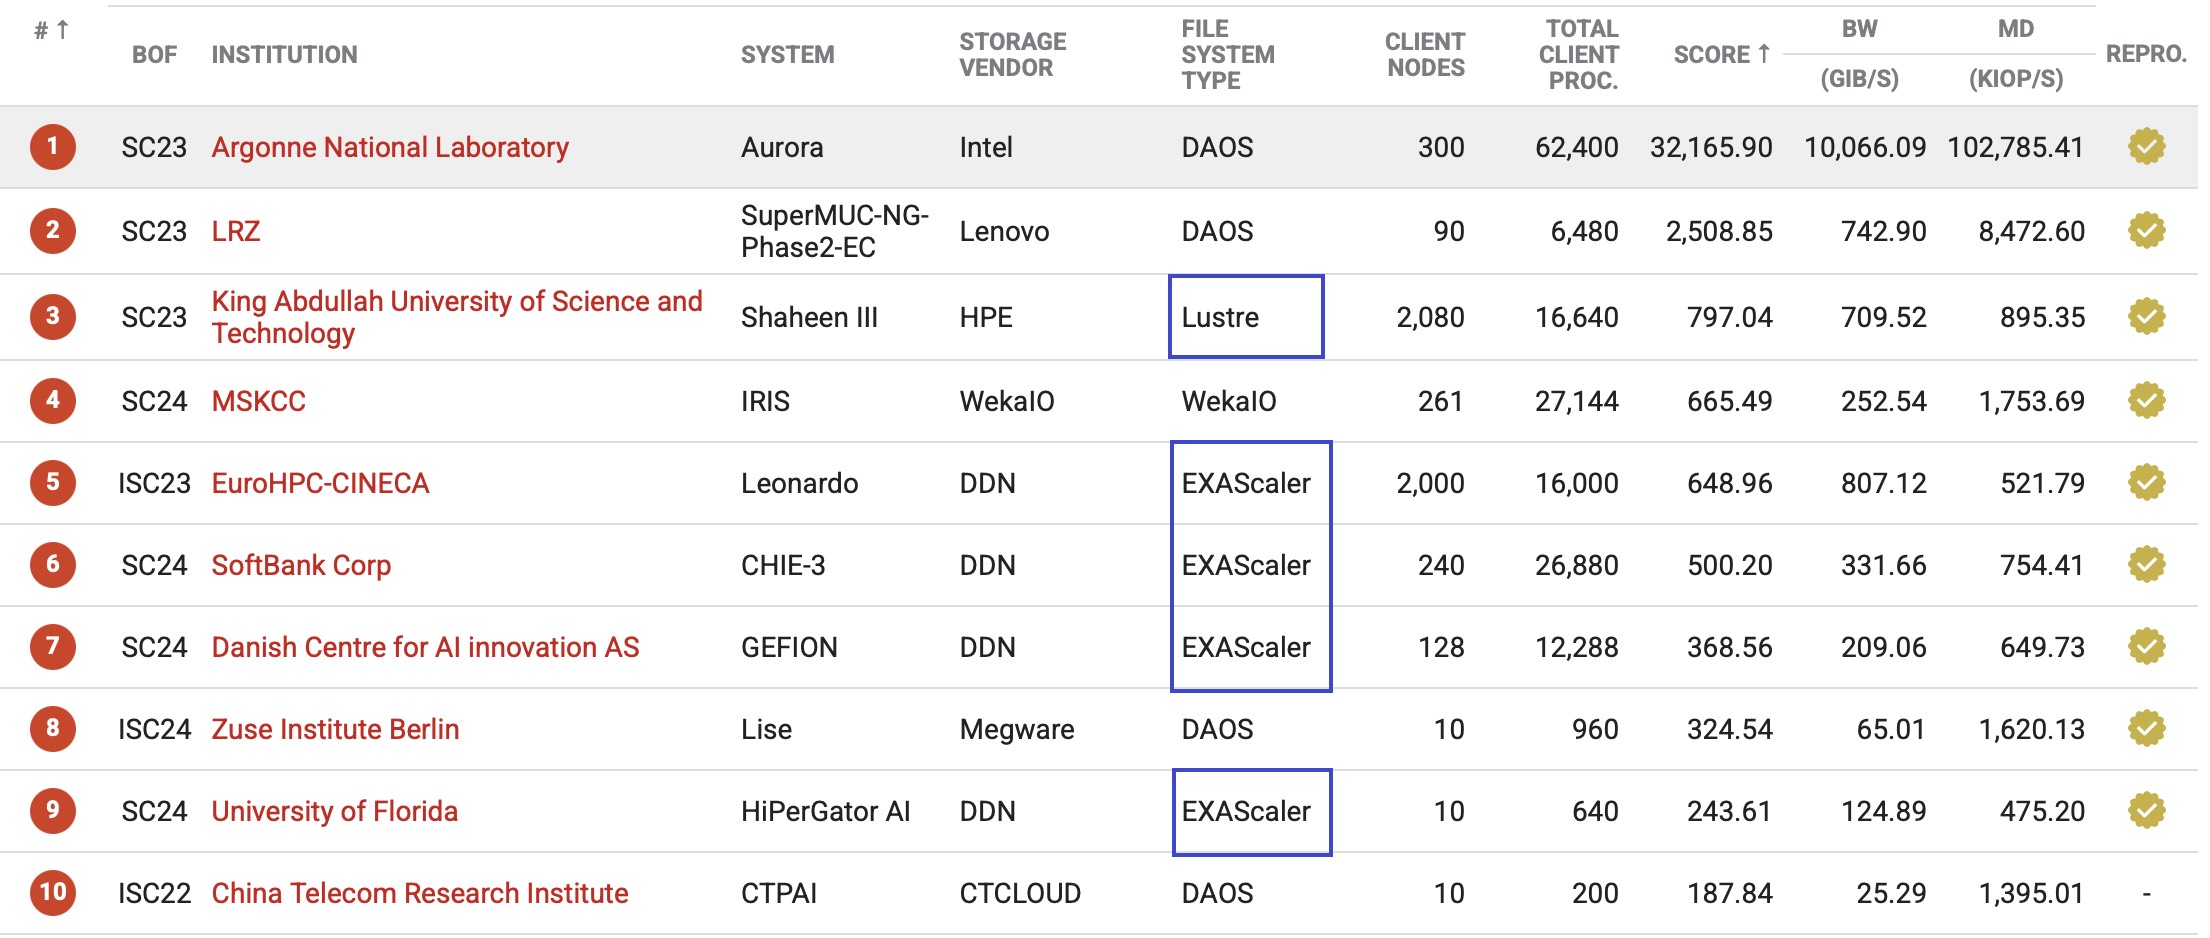Select the Intel storage vendor cell
Screen dimensions: 2210x938
(986, 147)
